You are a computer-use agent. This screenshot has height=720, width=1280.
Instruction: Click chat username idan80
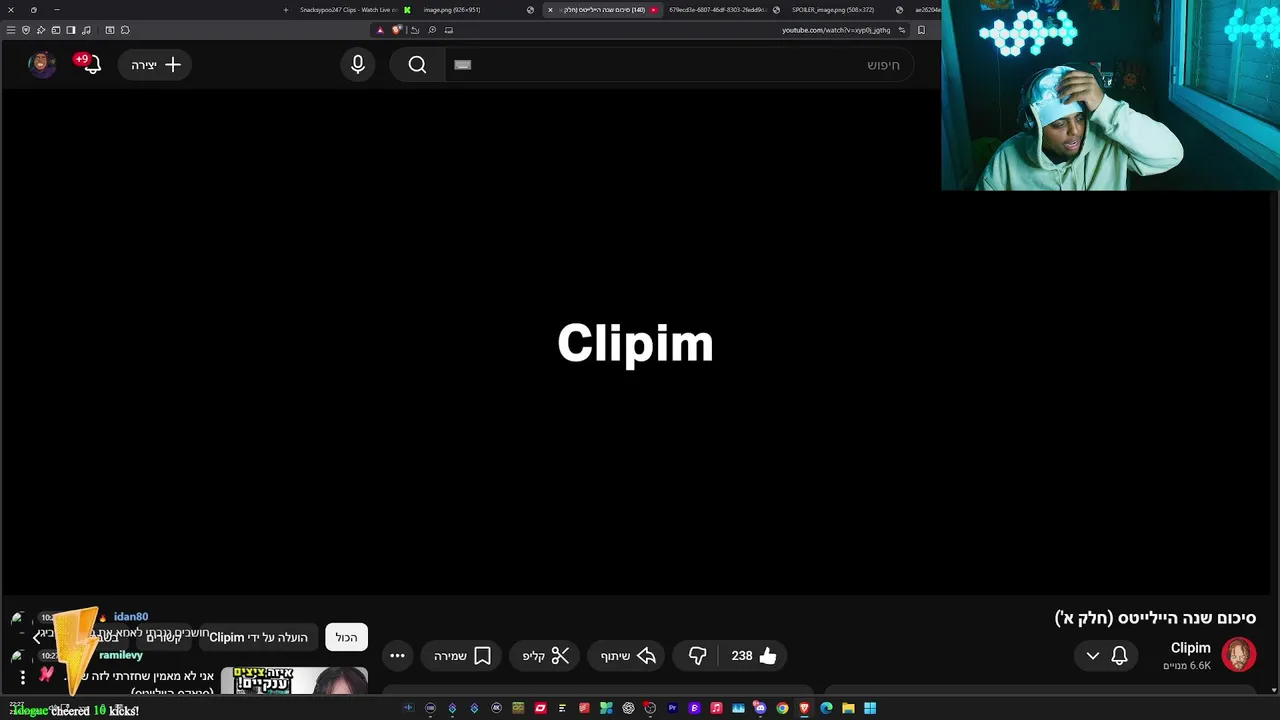[131, 617]
